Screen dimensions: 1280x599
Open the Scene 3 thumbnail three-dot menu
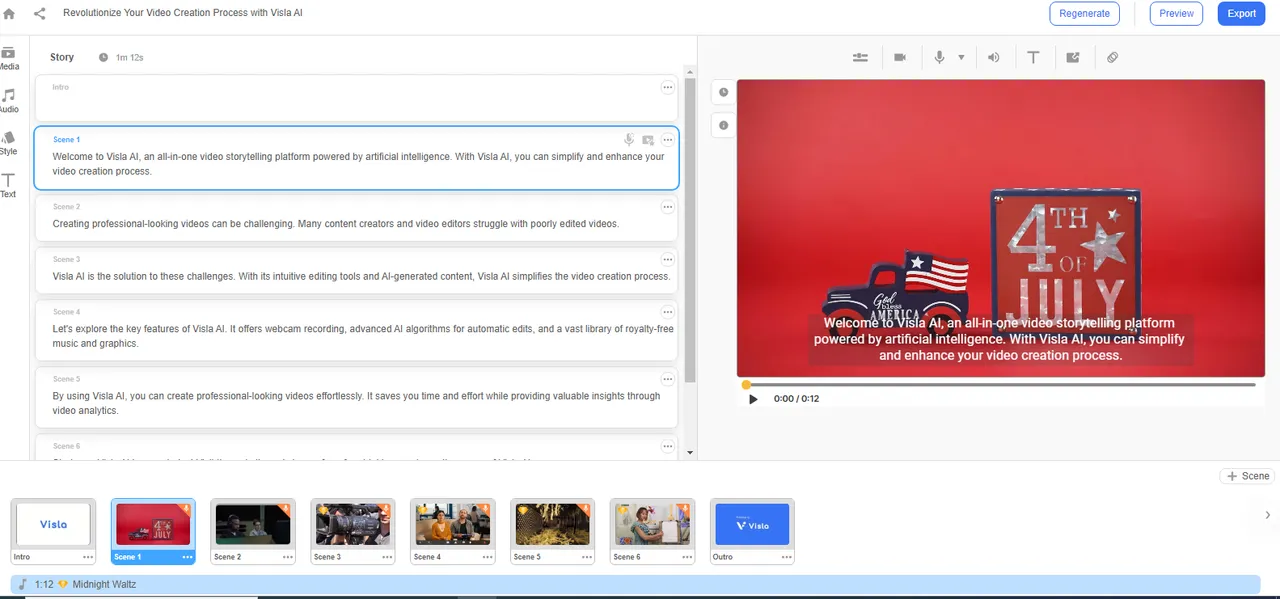388,557
